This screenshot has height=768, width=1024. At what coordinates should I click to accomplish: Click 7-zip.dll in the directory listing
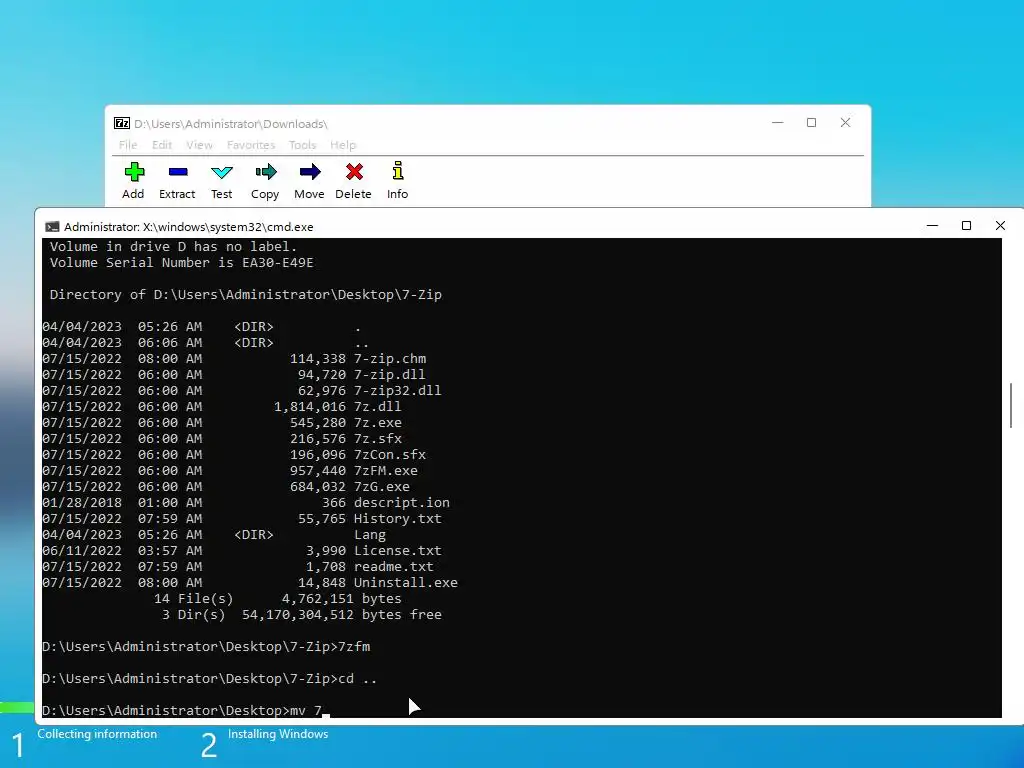click(x=389, y=375)
